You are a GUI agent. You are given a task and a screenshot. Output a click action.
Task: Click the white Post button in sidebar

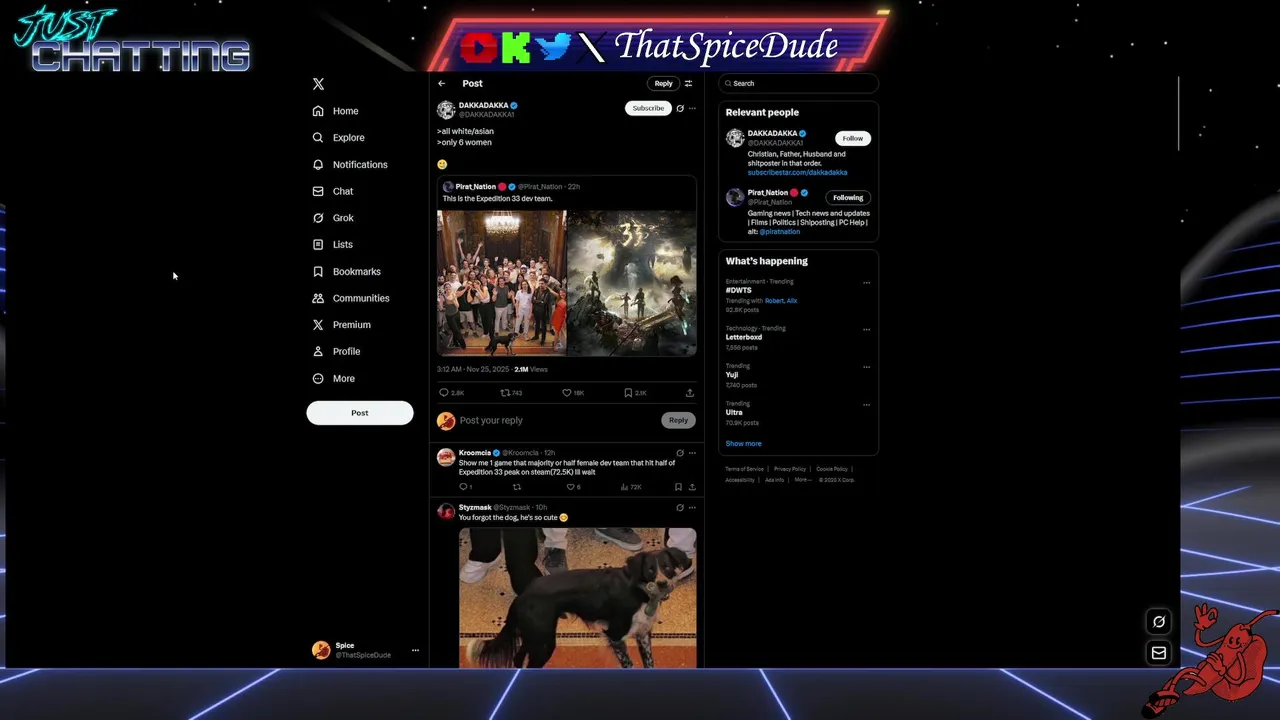[360, 413]
